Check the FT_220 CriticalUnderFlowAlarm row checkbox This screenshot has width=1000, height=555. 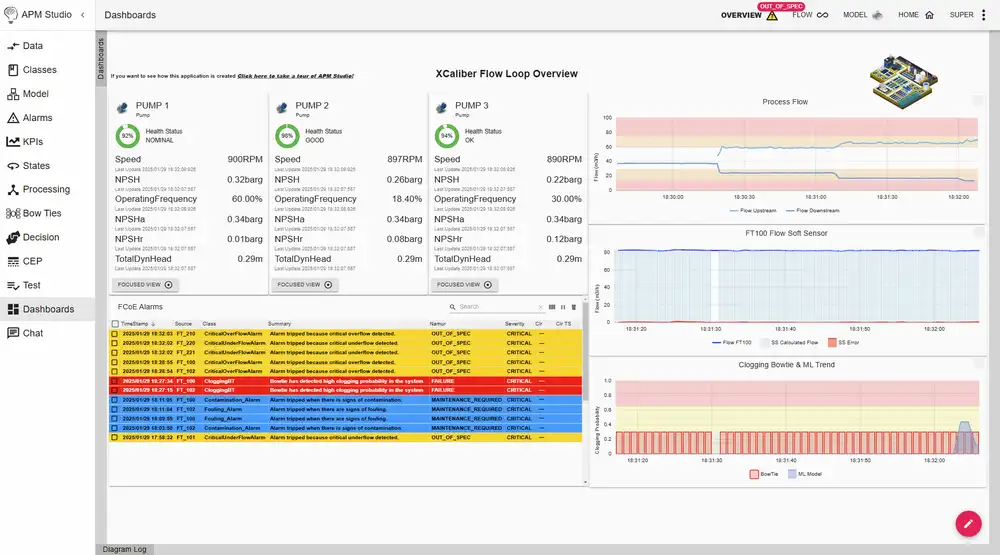(x=115, y=343)
